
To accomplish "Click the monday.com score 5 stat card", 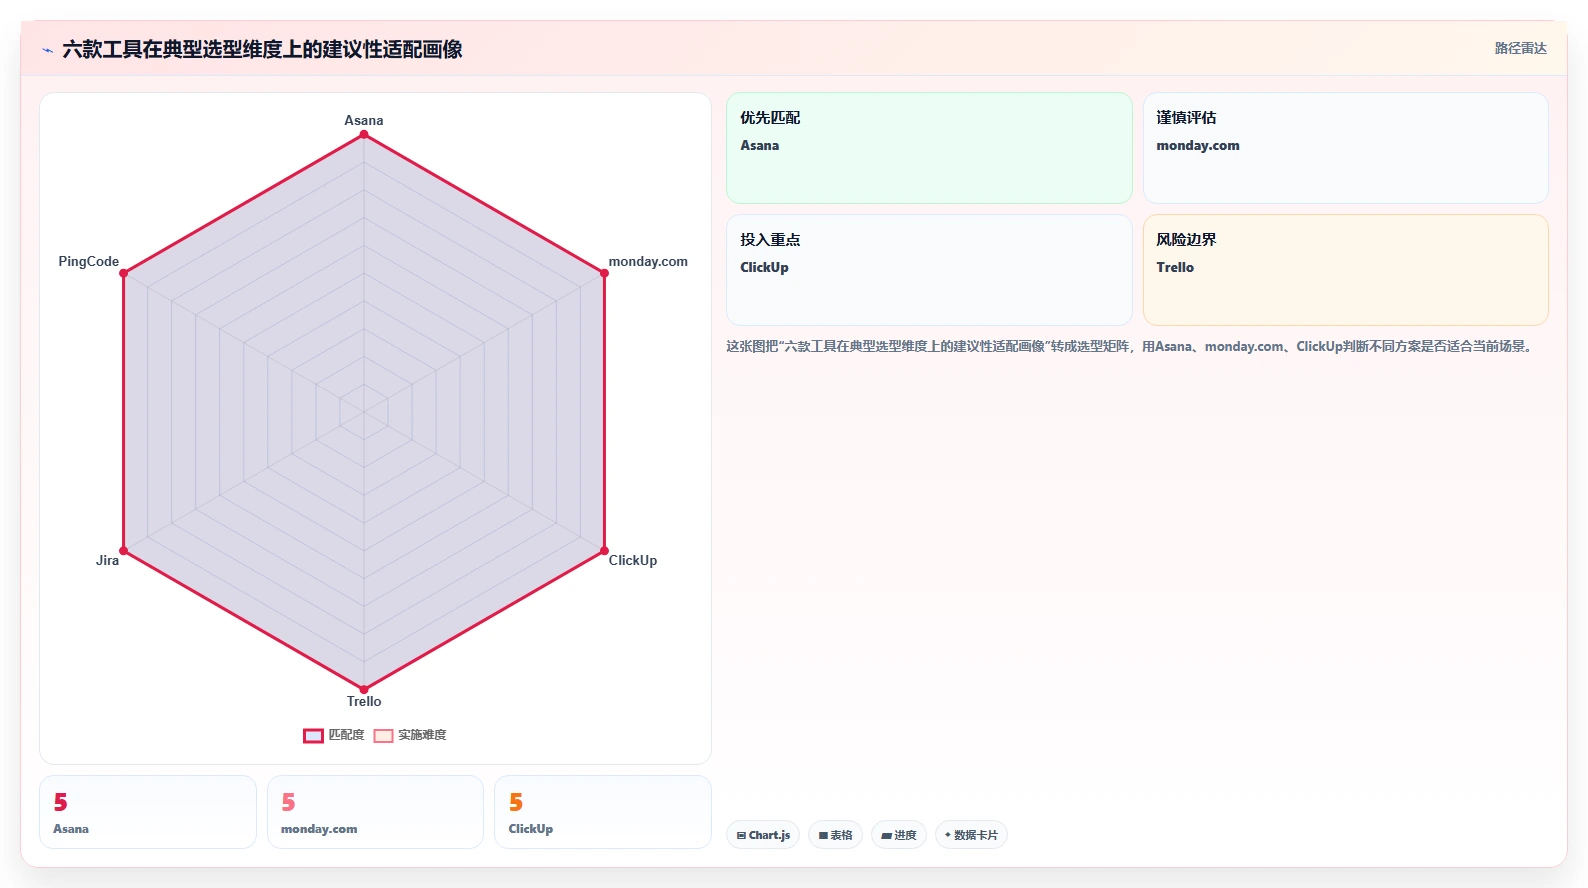I will pyautogui.click(x=375, y=812).
